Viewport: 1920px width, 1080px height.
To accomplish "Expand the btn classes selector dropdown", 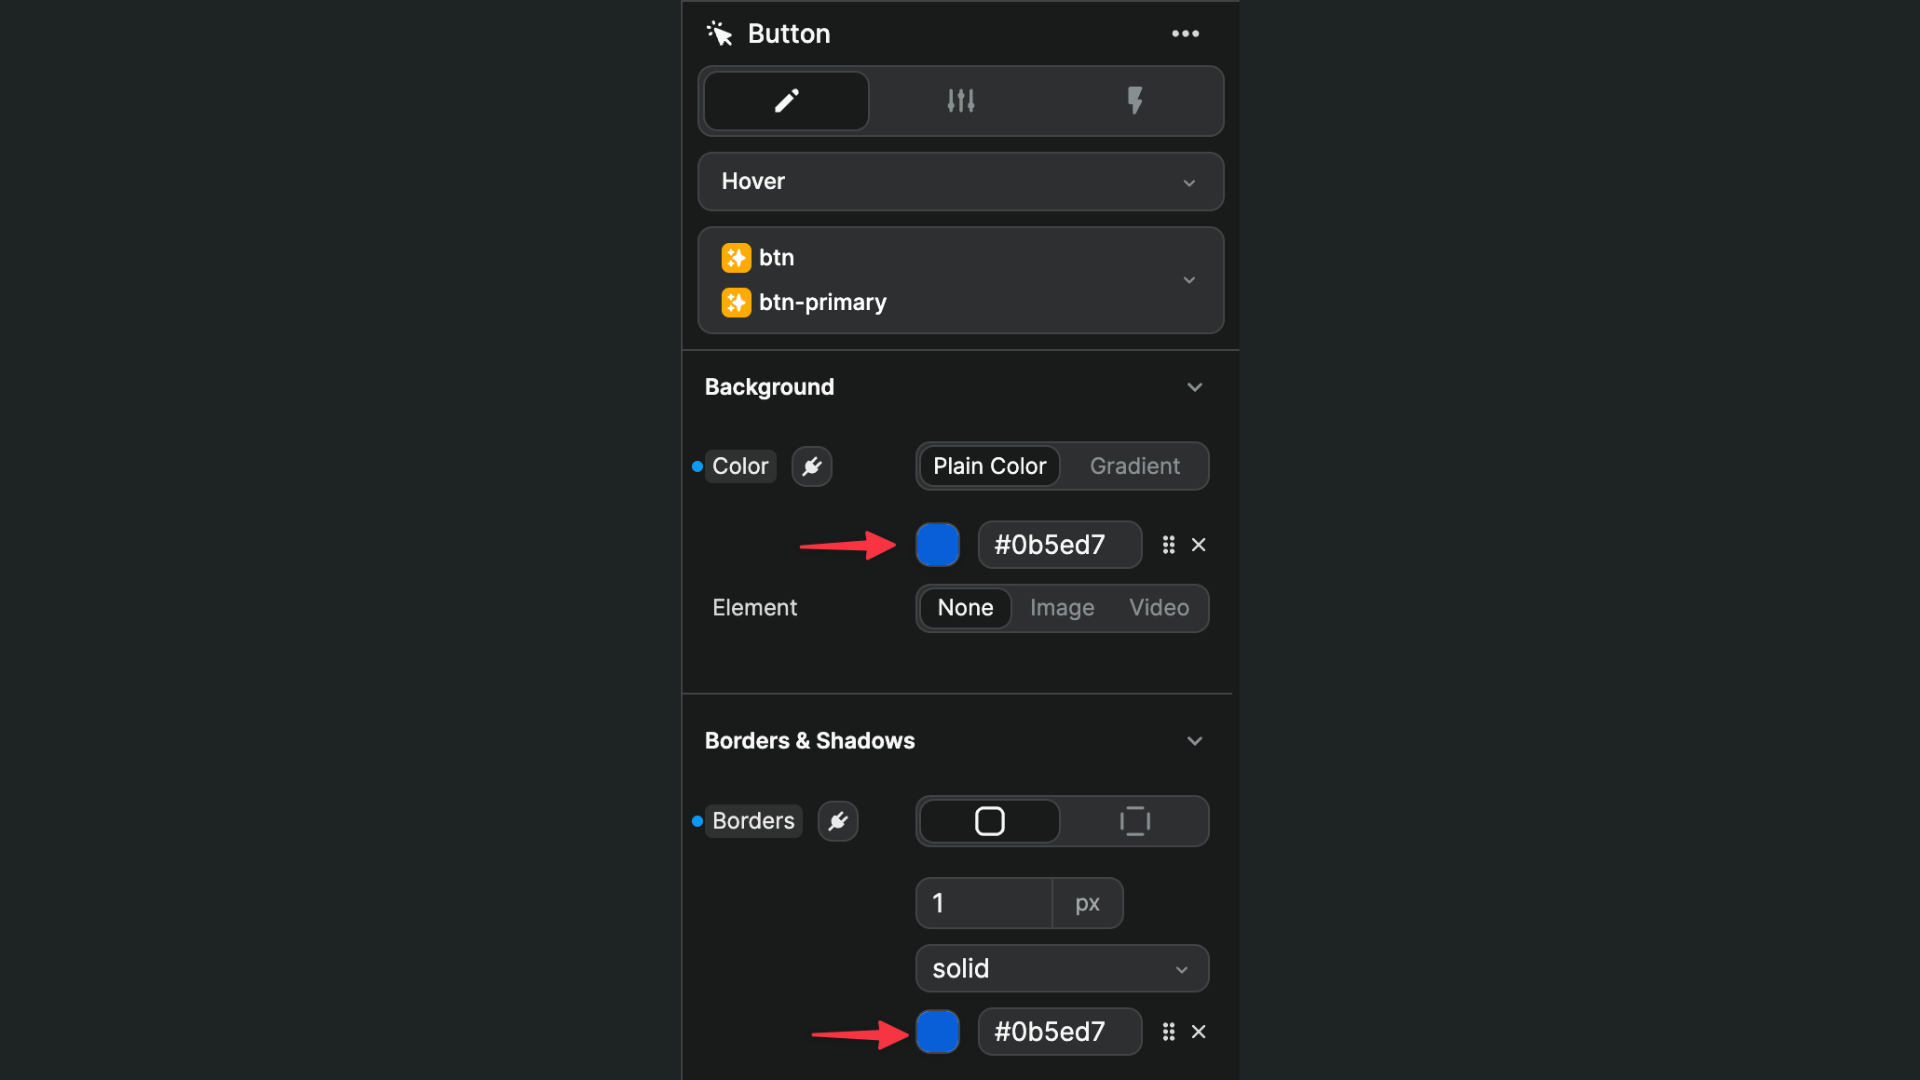I will [1189, 280].
